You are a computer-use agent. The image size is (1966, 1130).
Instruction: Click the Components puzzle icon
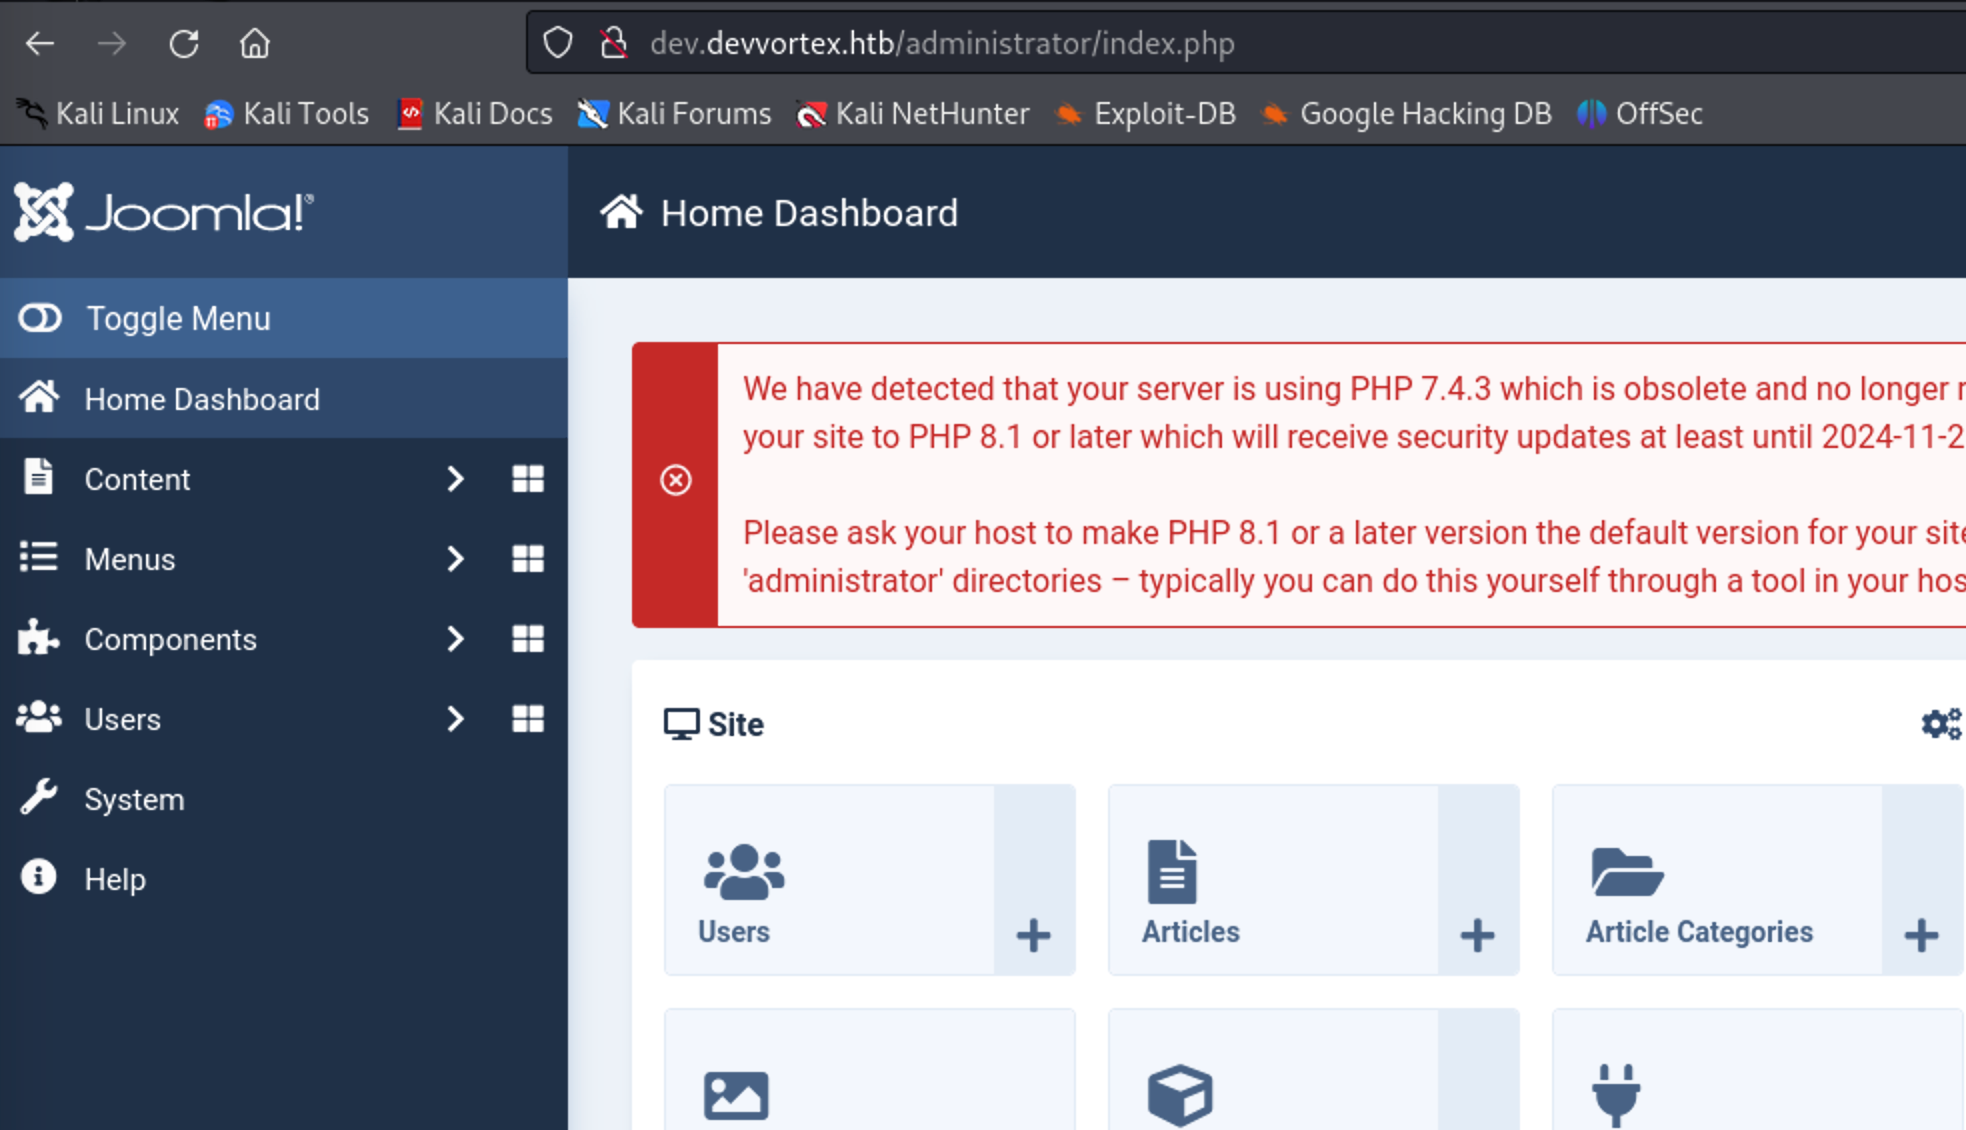tap(38, 637)
